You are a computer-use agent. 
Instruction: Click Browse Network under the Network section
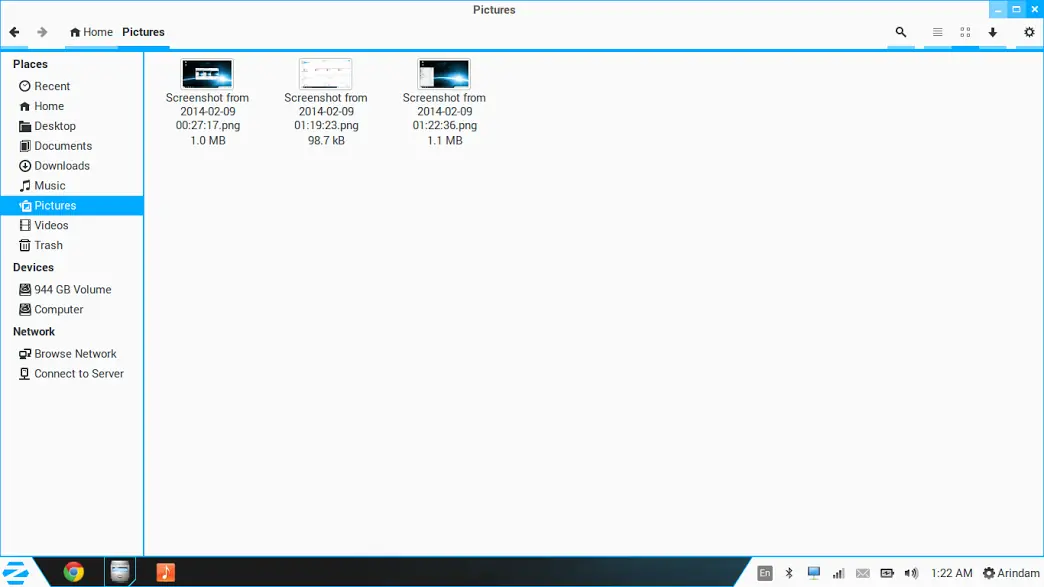[x=74, y=353]
